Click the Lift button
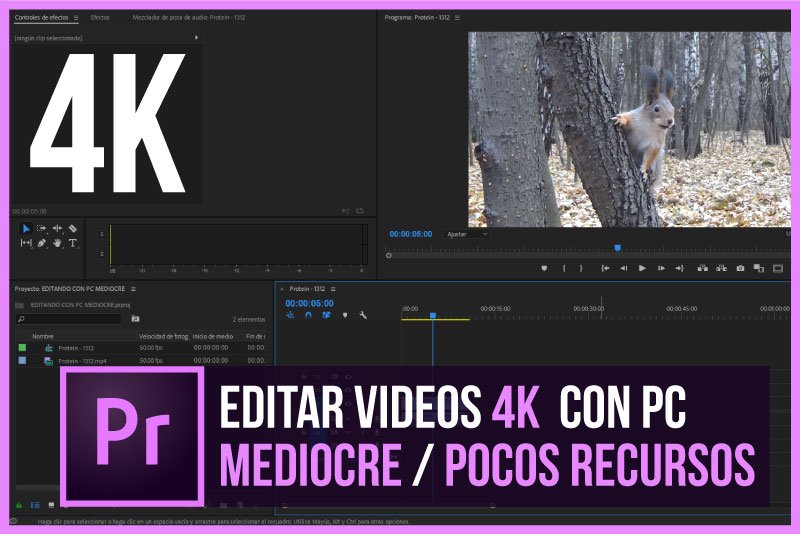 tap(703, 268)
